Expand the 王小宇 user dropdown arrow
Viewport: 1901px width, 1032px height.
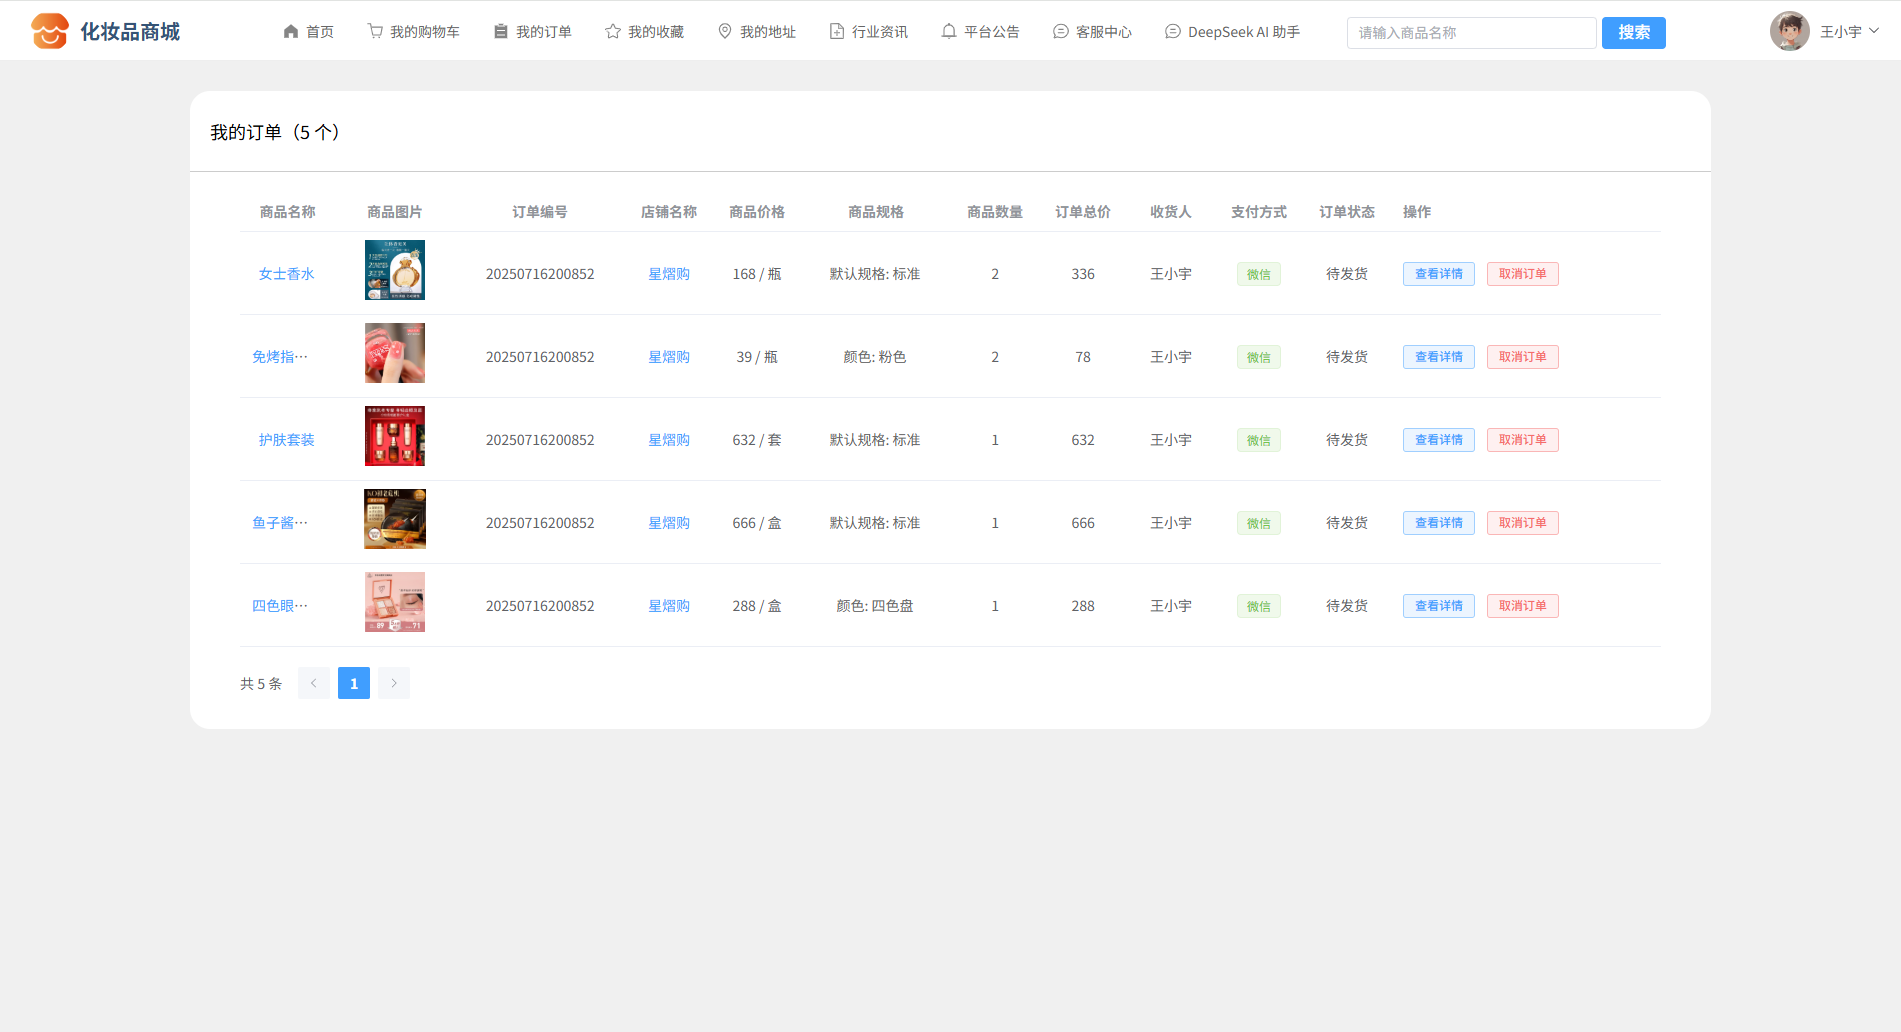coord(1874,31)
